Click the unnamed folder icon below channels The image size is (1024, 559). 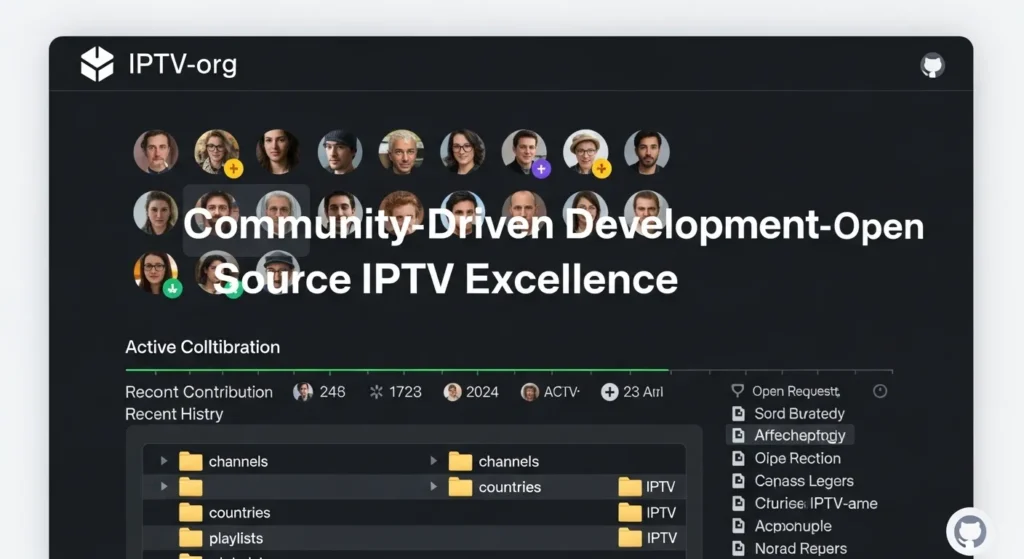[191, 487]
